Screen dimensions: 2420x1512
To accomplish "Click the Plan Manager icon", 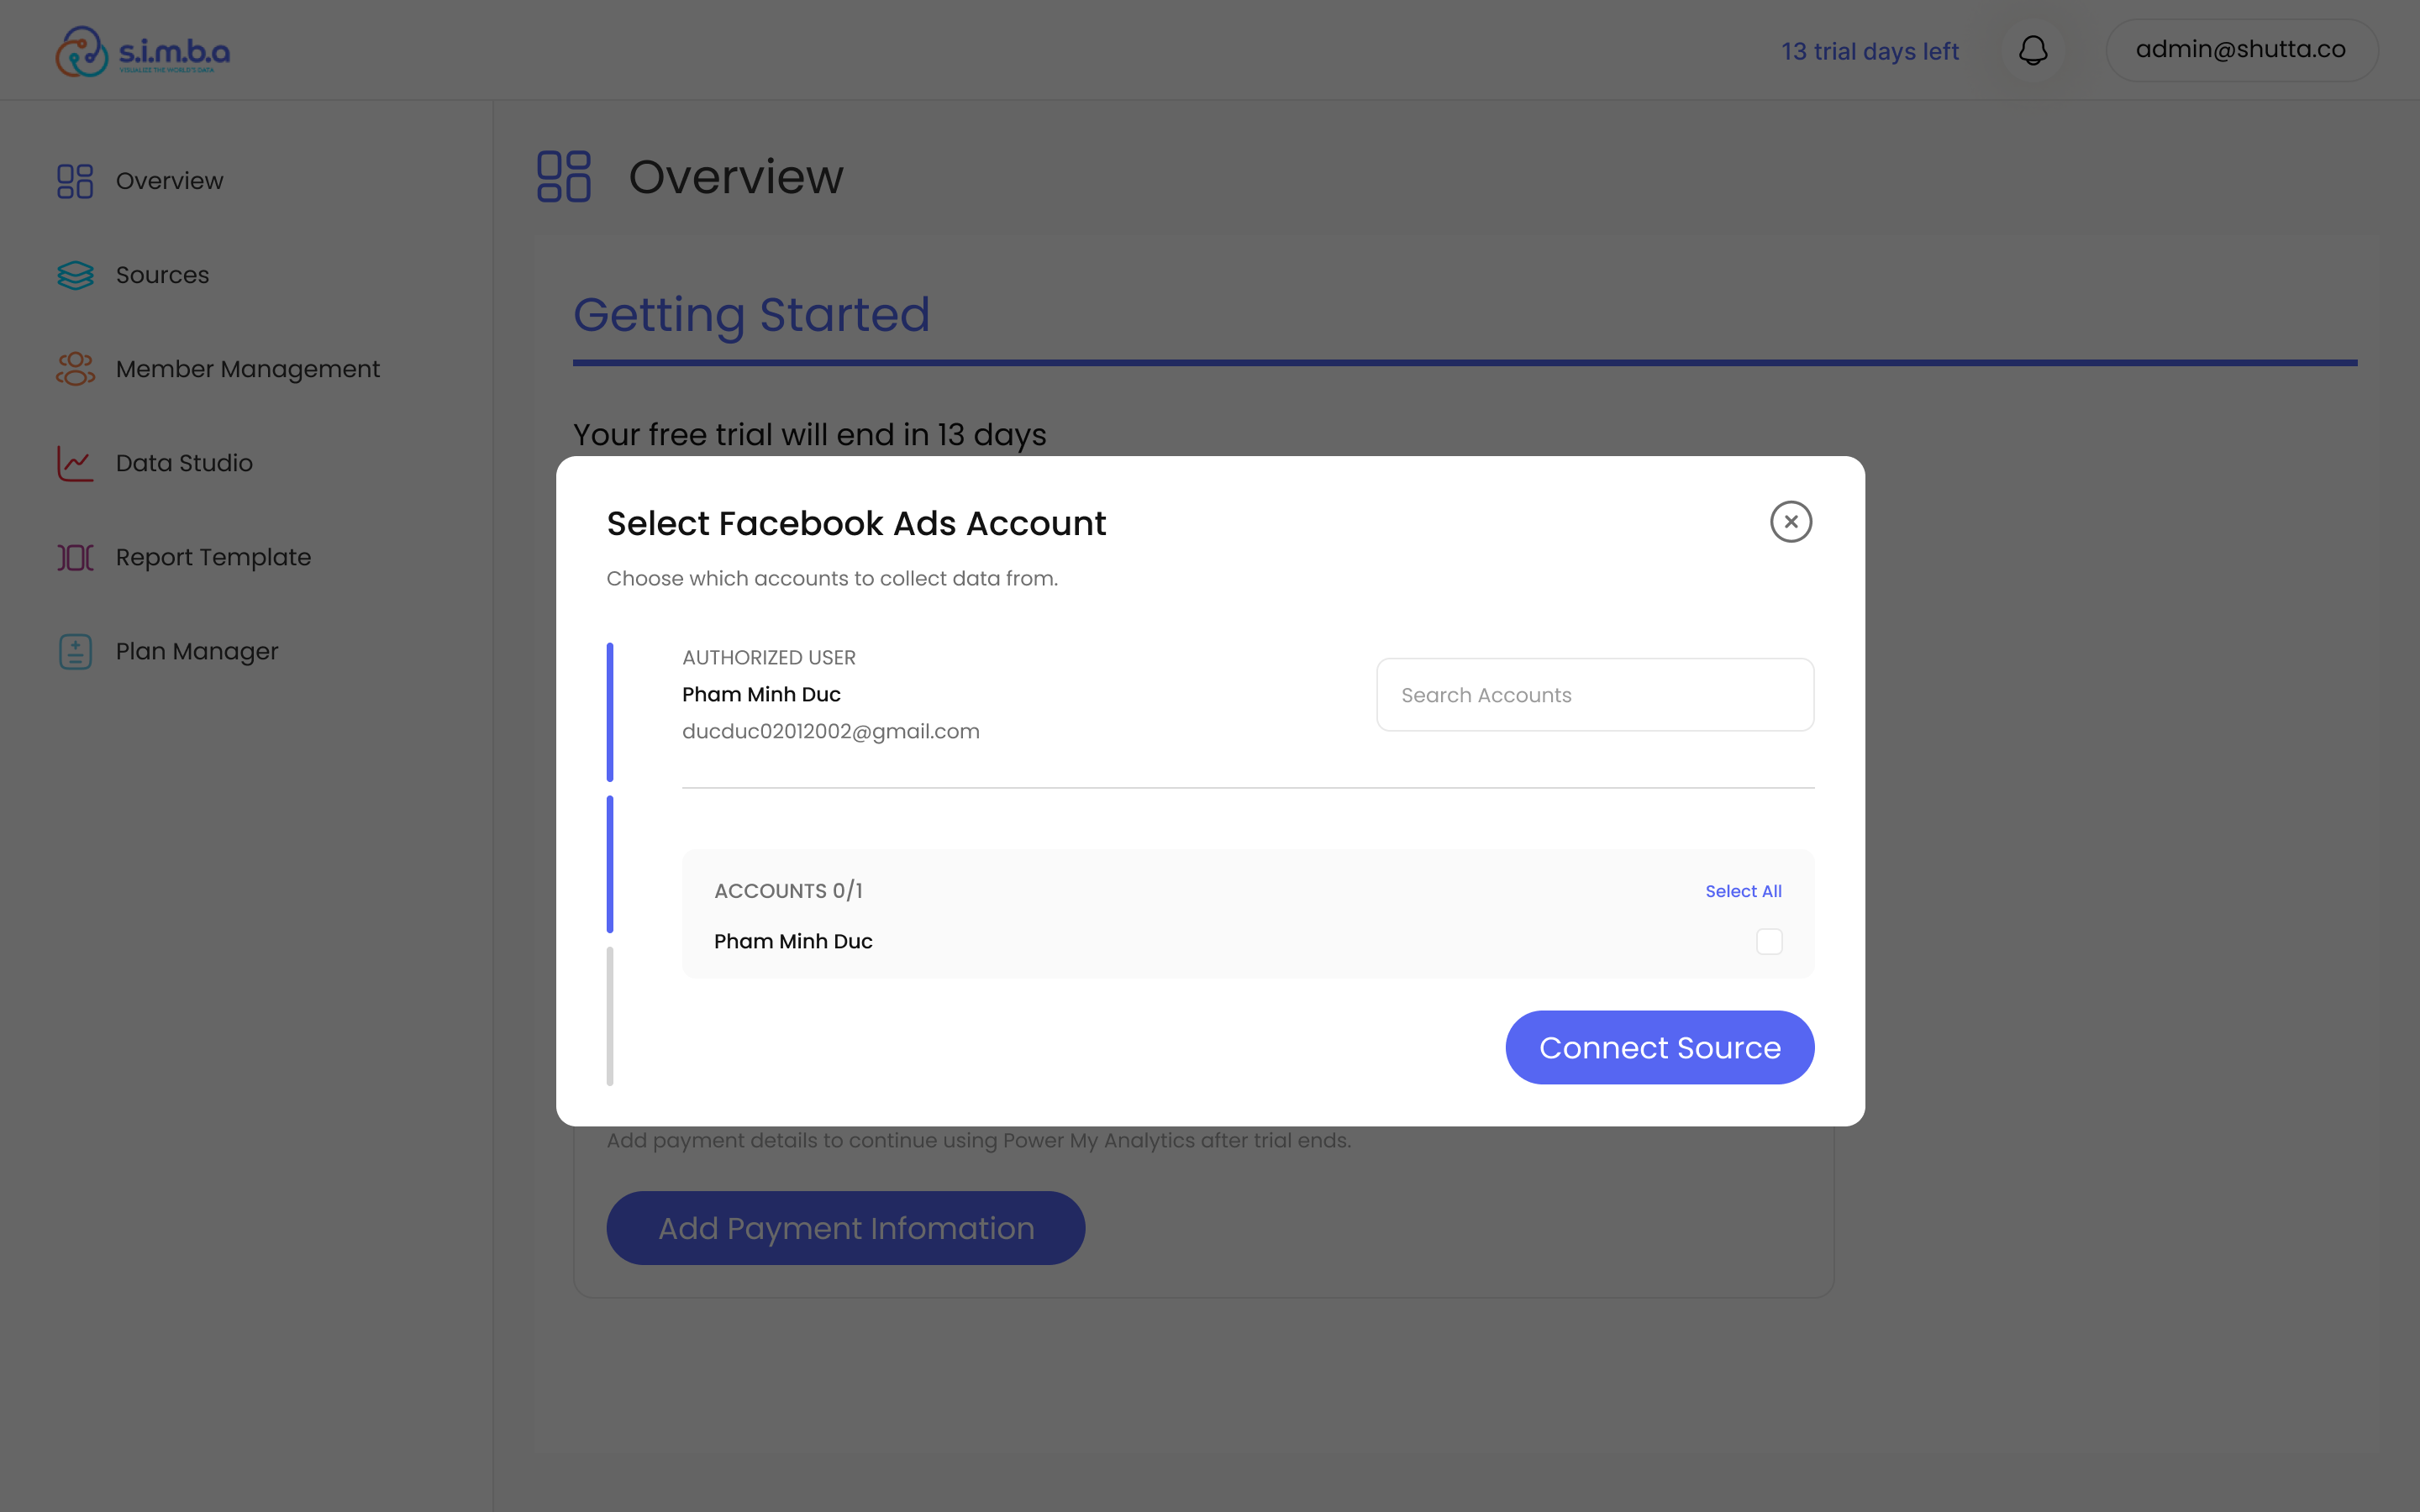I will 75,651.
